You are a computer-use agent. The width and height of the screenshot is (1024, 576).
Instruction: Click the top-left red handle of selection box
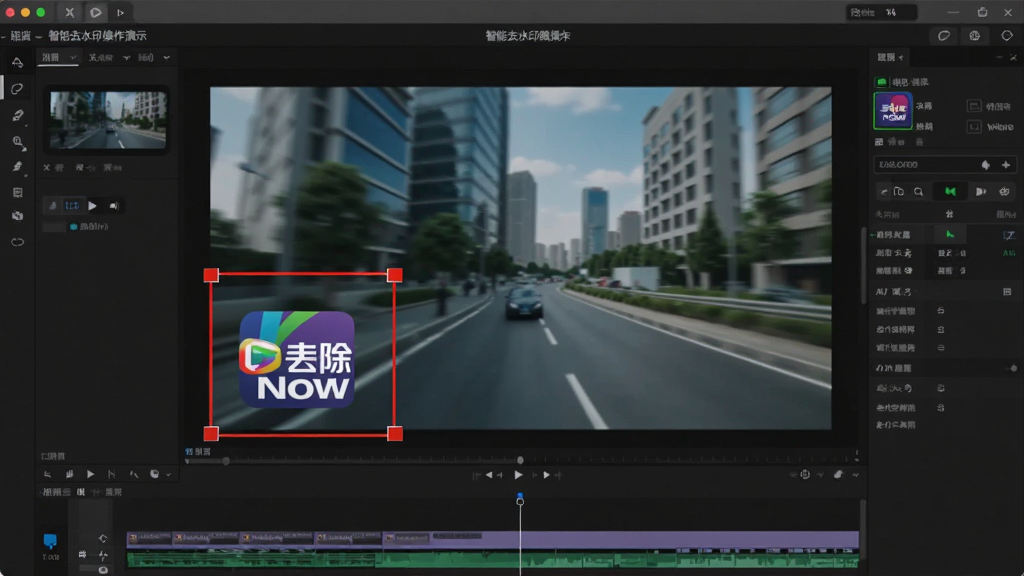[211, 275]
